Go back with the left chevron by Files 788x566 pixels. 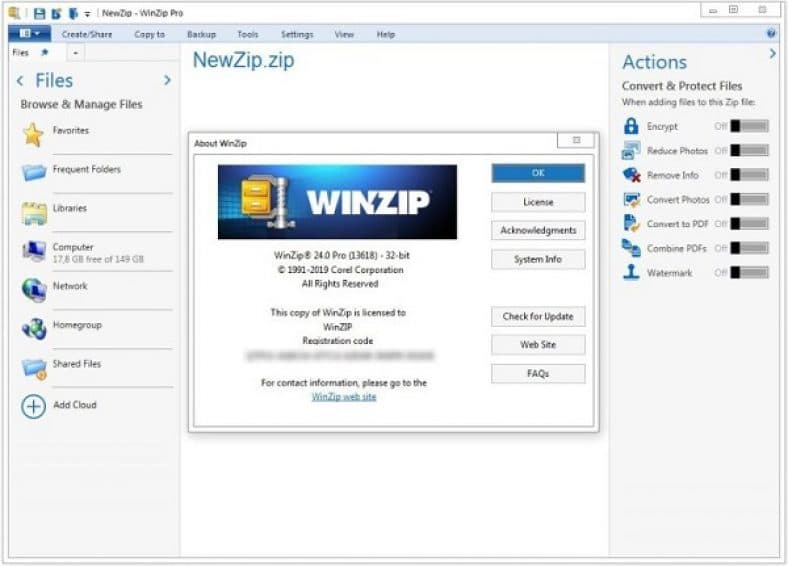[x=20, y=80]
